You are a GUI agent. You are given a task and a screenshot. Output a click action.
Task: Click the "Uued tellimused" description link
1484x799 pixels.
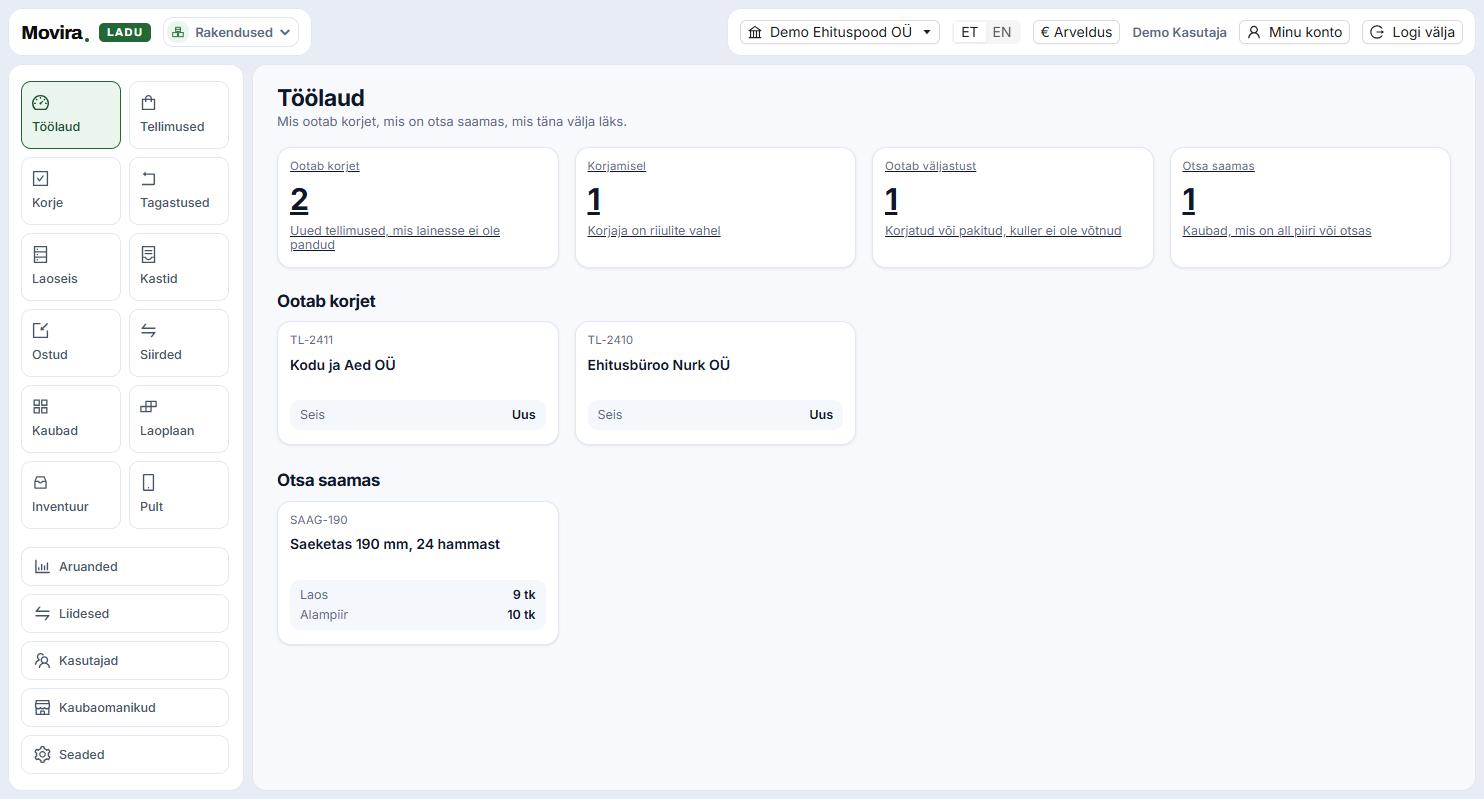click(395, 238)
